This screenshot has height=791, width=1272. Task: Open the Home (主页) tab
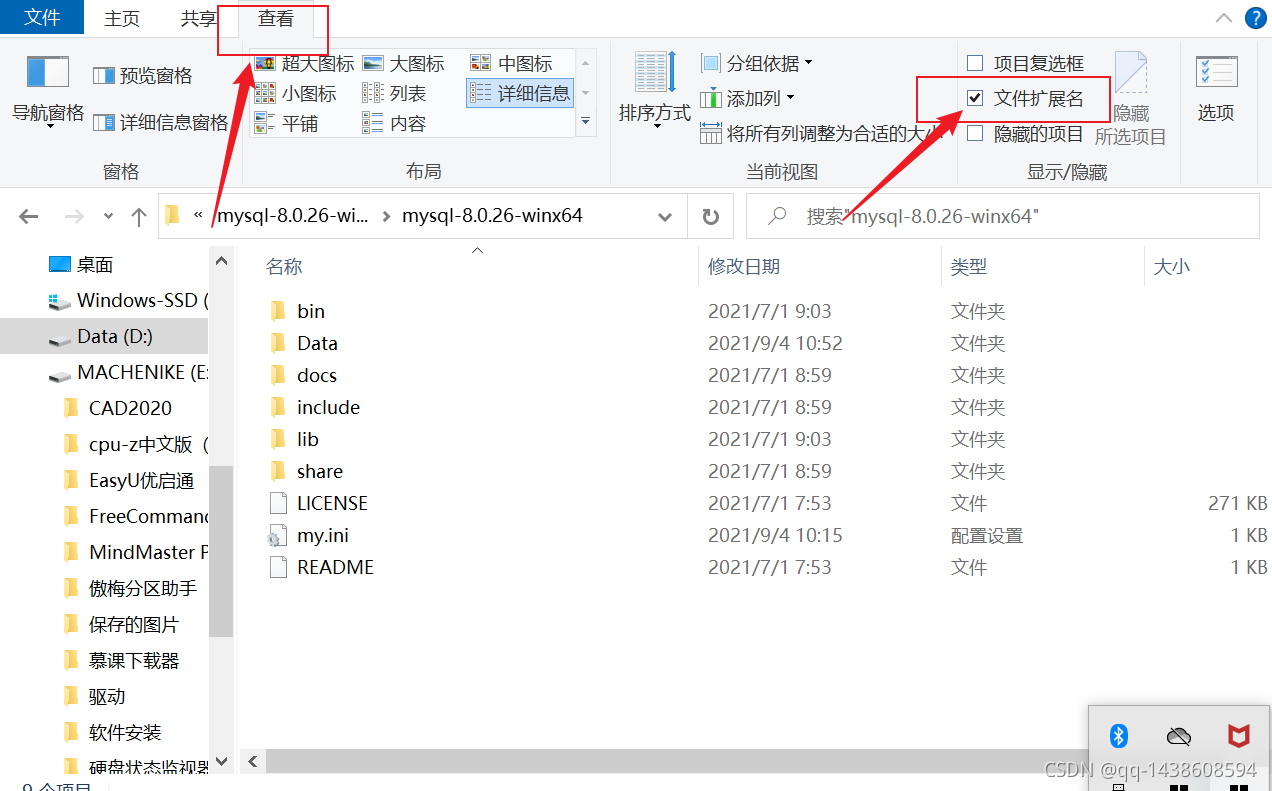click(122, 18)
